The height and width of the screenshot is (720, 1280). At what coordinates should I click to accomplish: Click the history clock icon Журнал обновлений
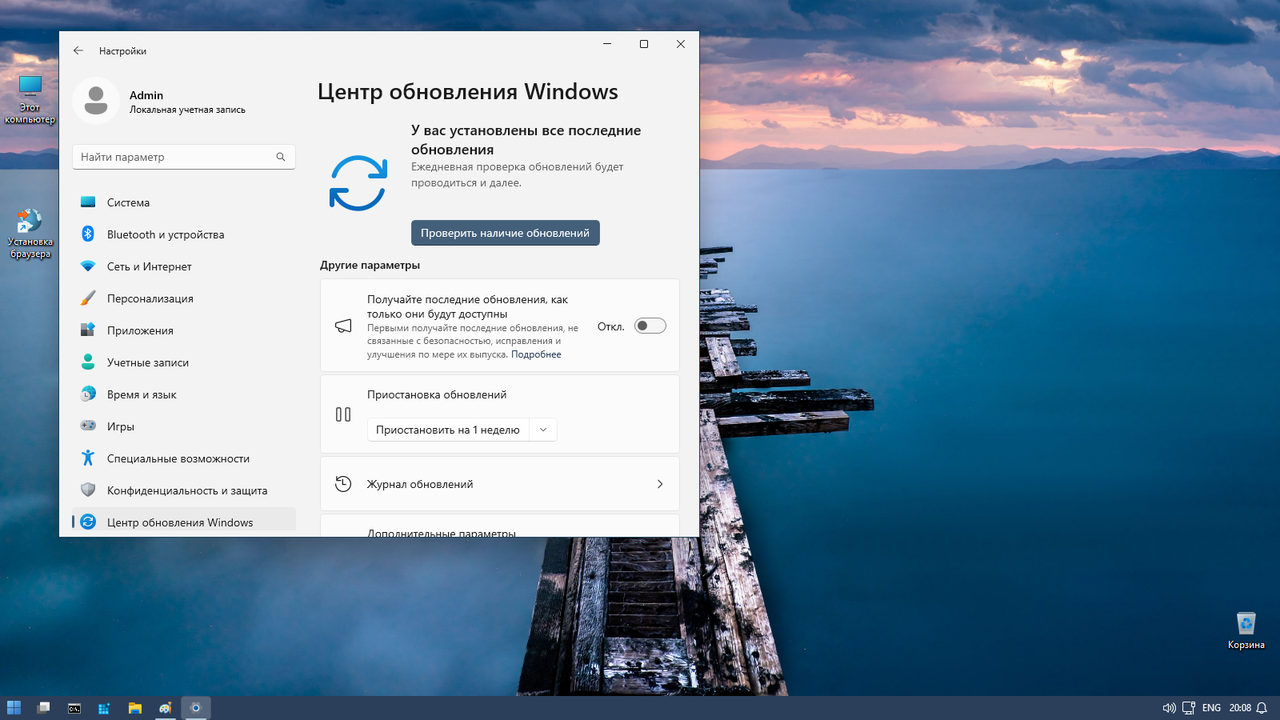(343, 484)
